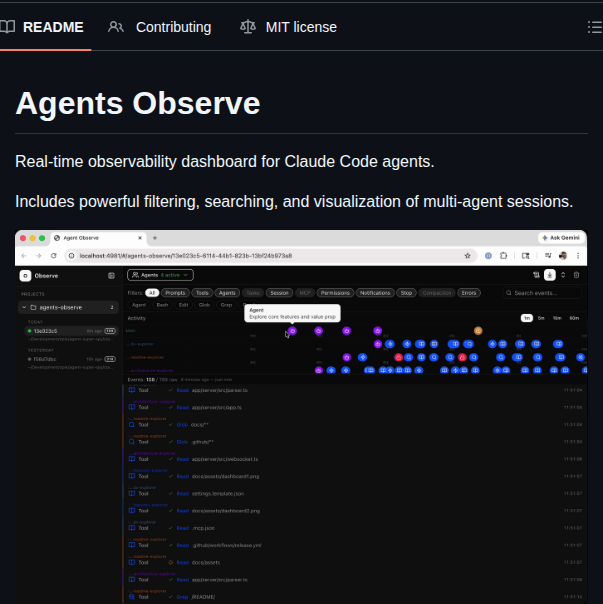
Task: Collapse the agents-observe project chevron
Action: (x=24, y=307)
